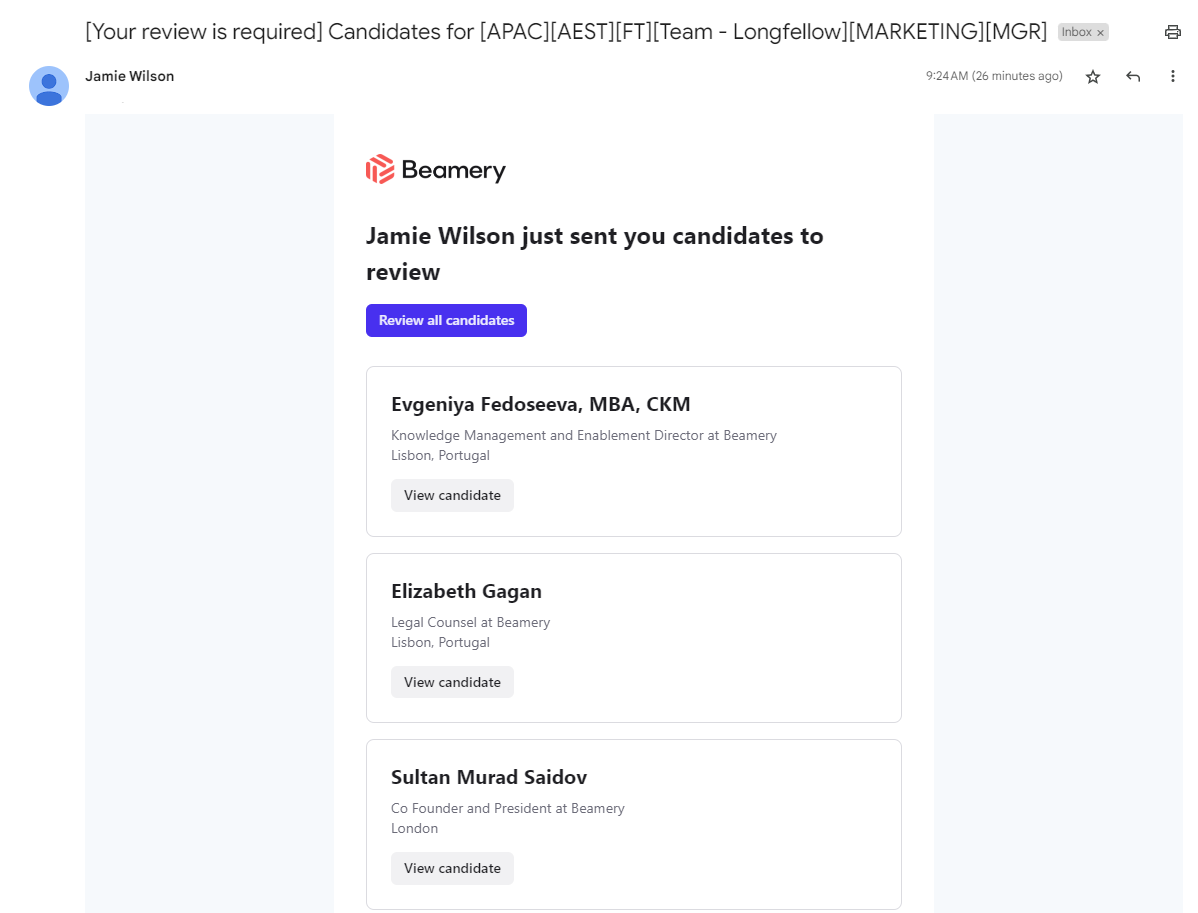Click the Legal Counsel at Beamery text

click(x=471, y=622)
